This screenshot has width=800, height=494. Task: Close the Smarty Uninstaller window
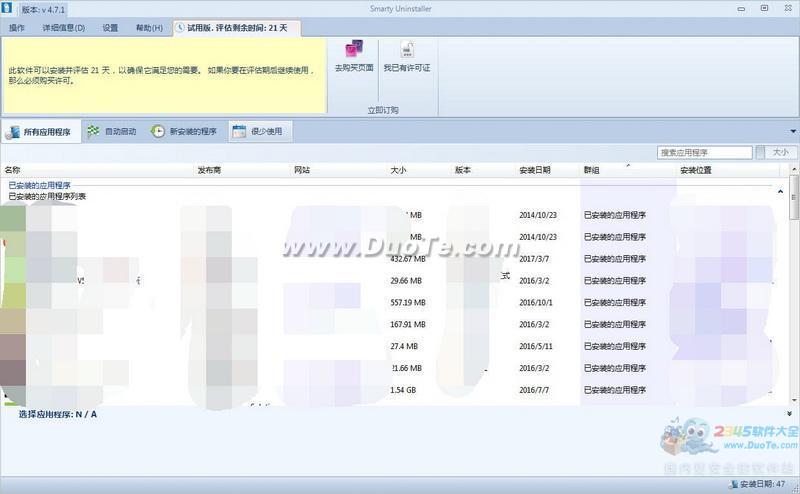[x=788, y=8]
